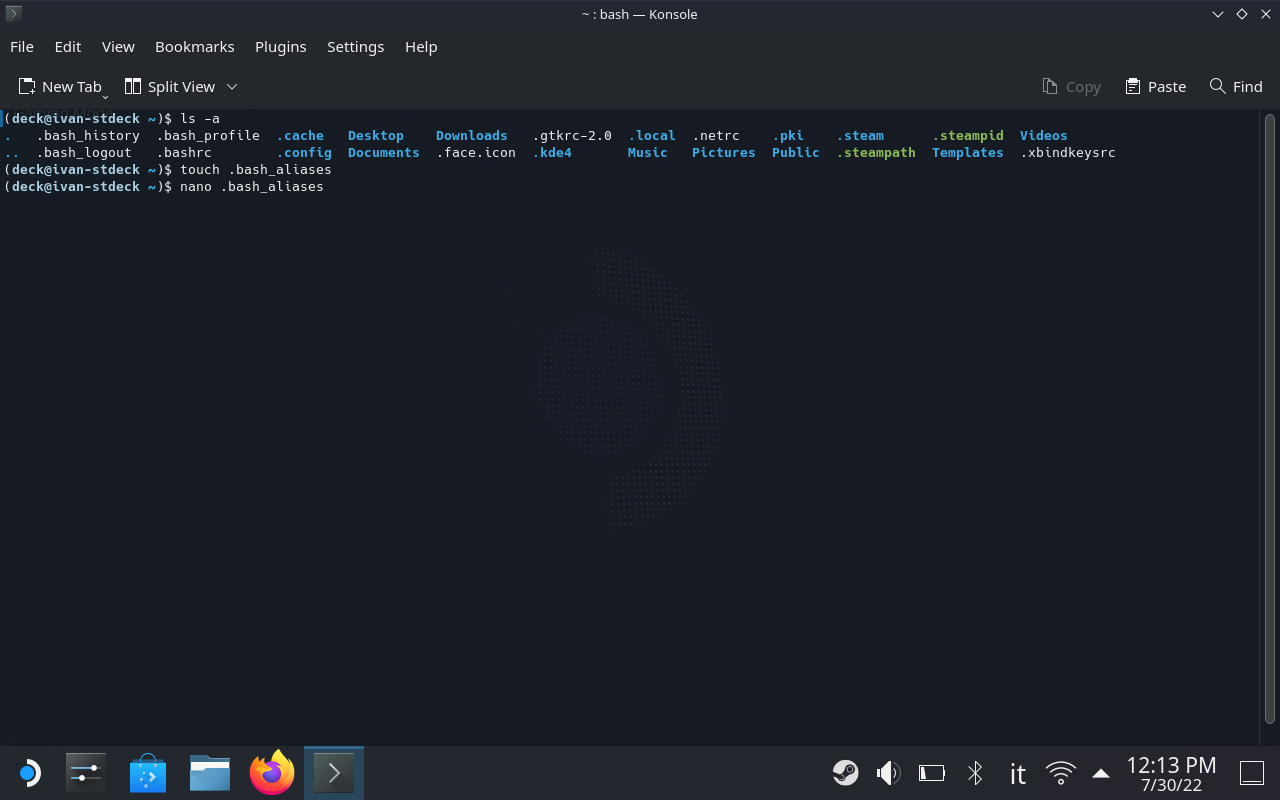Open the Find bar in Konsole
This screenshot has width=1280, height=800.
coord(1236,86)
